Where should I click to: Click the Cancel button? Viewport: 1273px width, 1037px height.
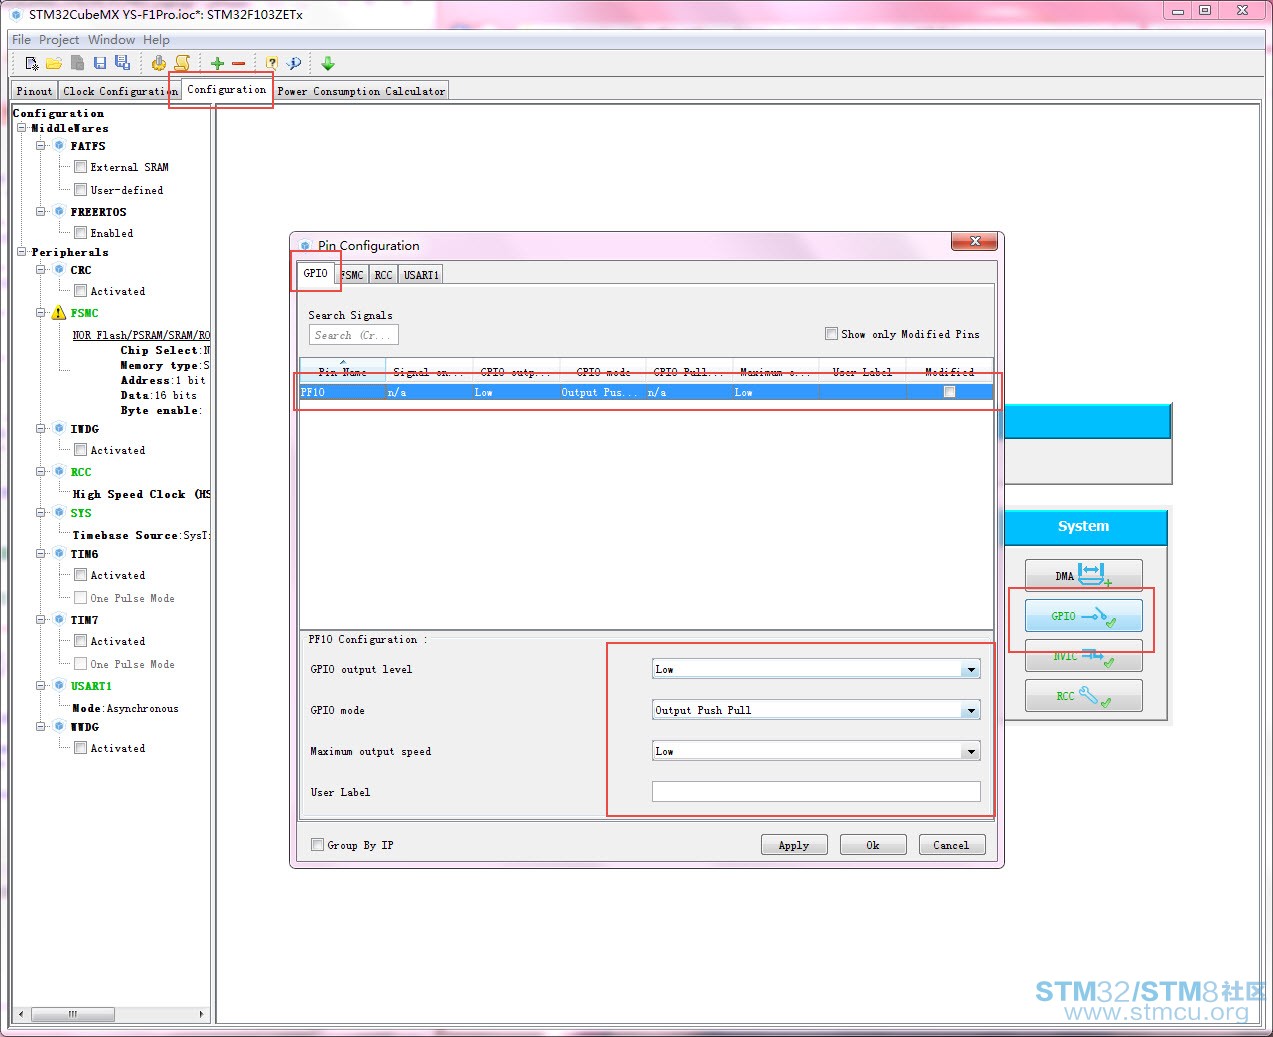(951, 845)
